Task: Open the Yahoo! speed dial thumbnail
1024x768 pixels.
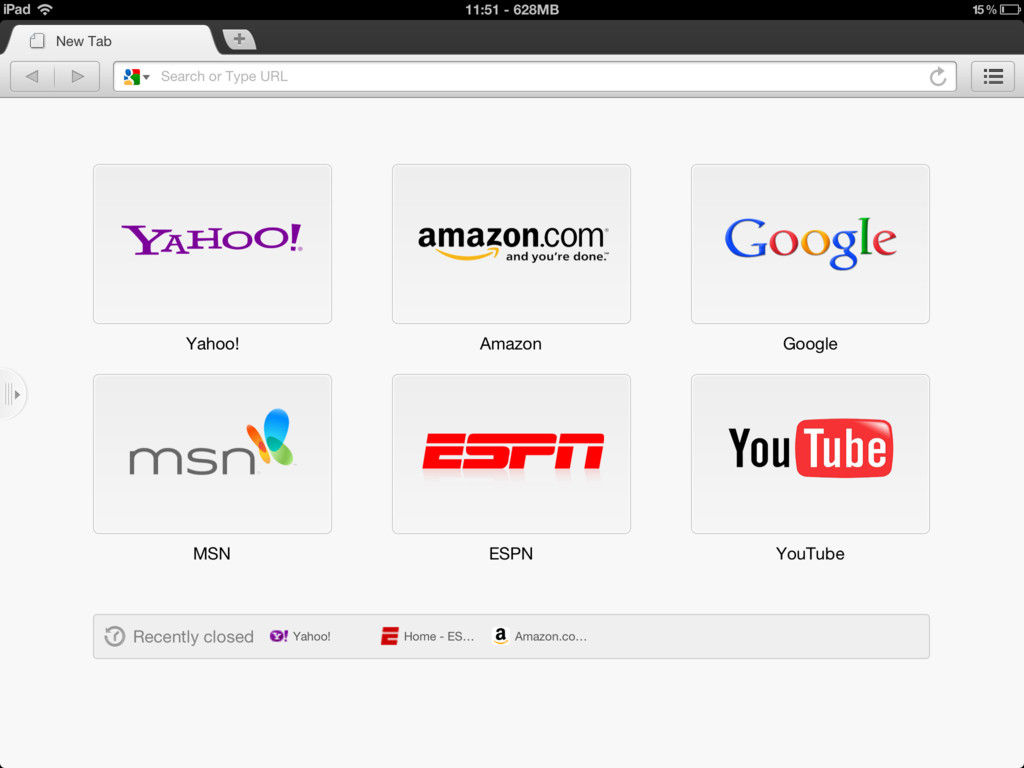Action: 212,244
